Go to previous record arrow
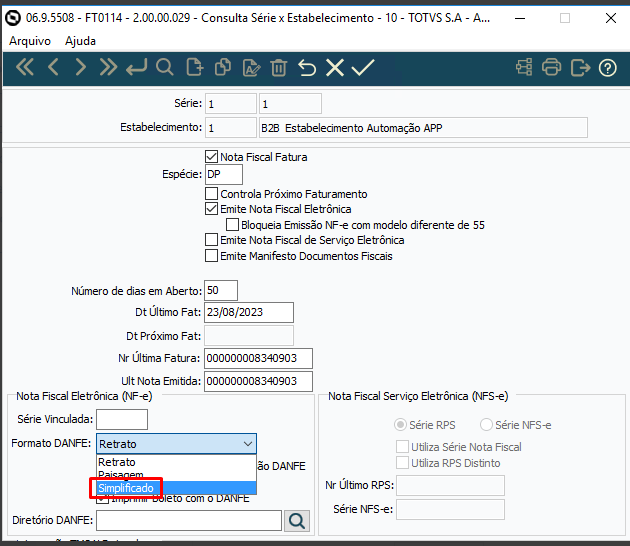Viewport: 630px width, 546px height. click(53, 67)
